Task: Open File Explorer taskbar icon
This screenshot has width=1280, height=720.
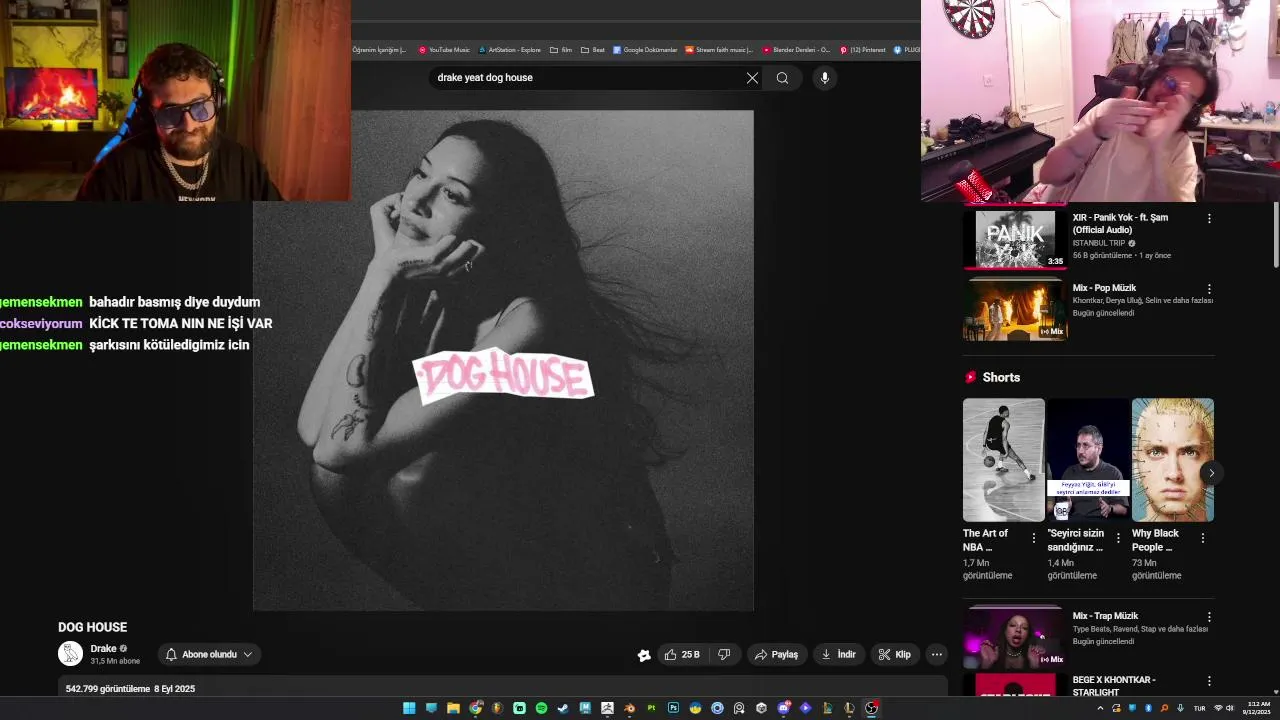Action: [453, 708]
